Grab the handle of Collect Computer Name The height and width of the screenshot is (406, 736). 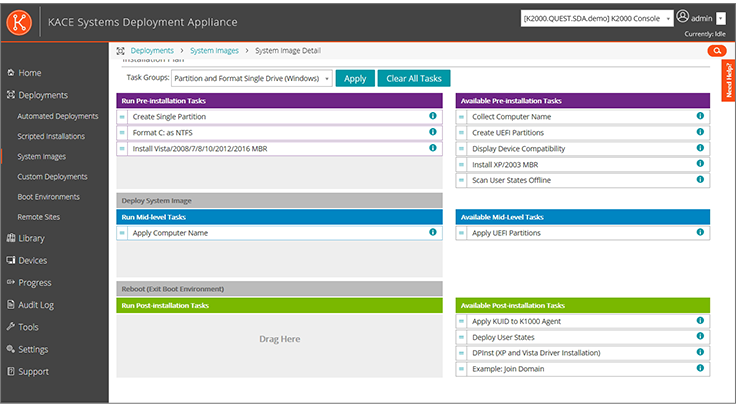[x=461, y=117]
